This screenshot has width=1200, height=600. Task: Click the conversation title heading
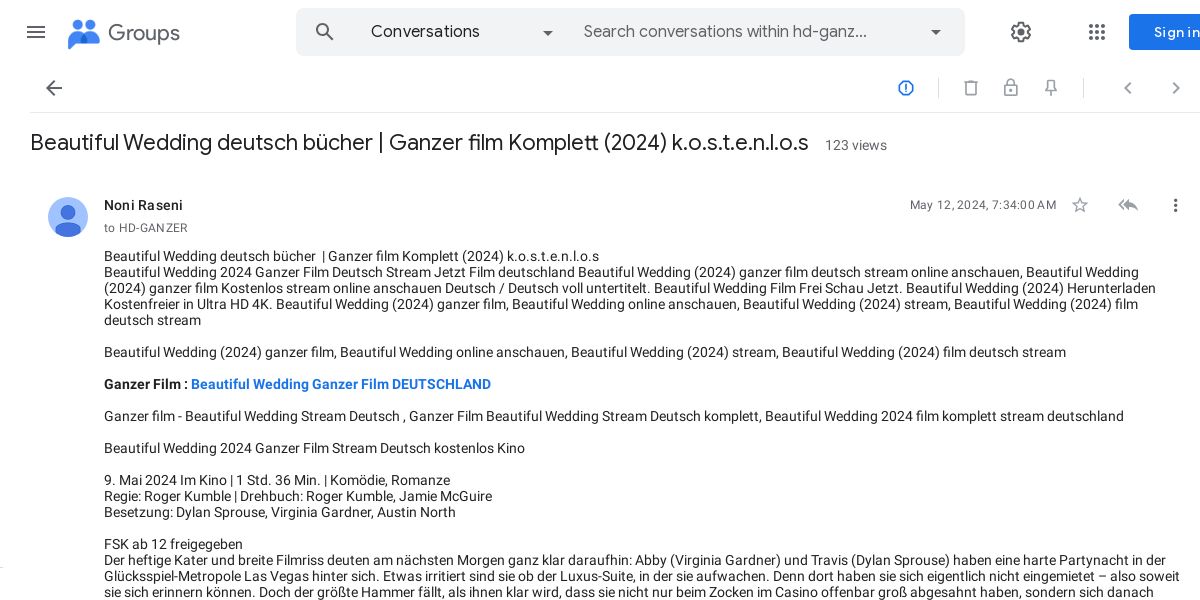419,143
